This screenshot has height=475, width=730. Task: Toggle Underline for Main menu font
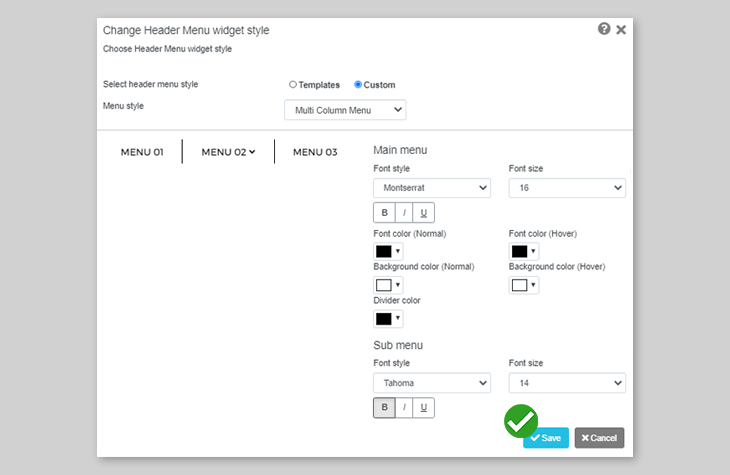424,213
